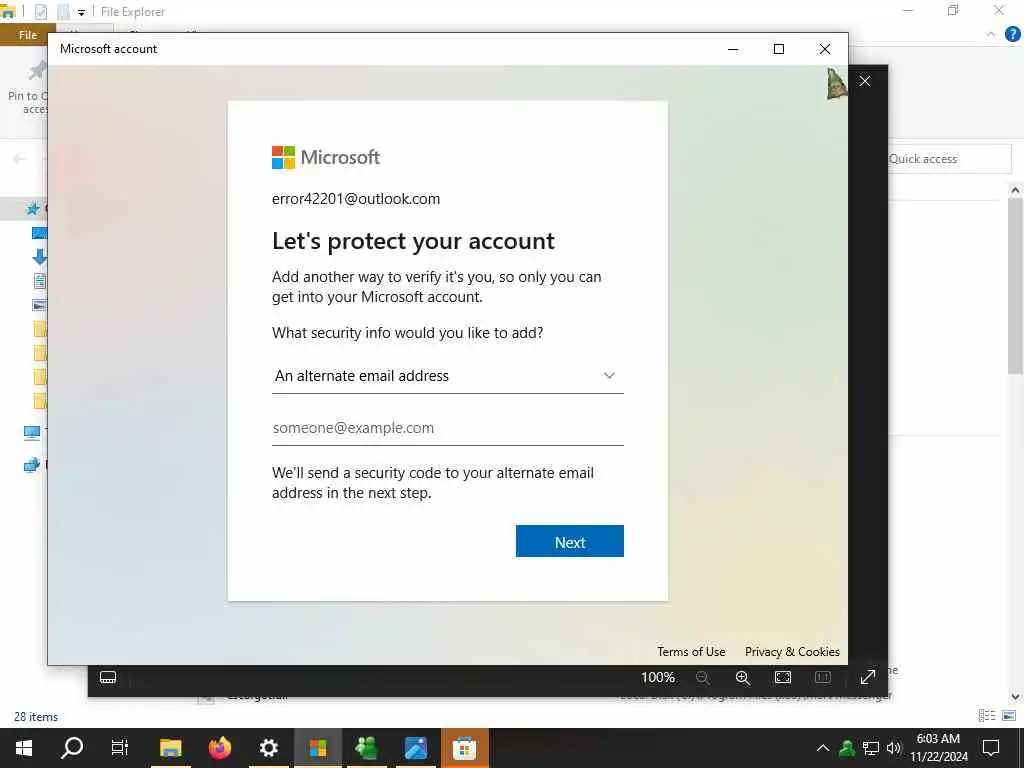
Task: Switch to Photos app in the taskbar
Action: [415, 748]
